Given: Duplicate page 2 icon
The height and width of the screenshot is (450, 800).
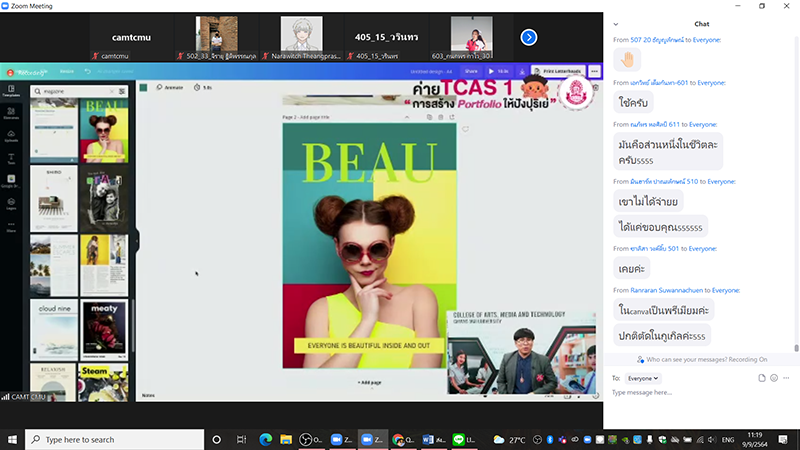Looking at the screenshot, I should click(430, 117).
